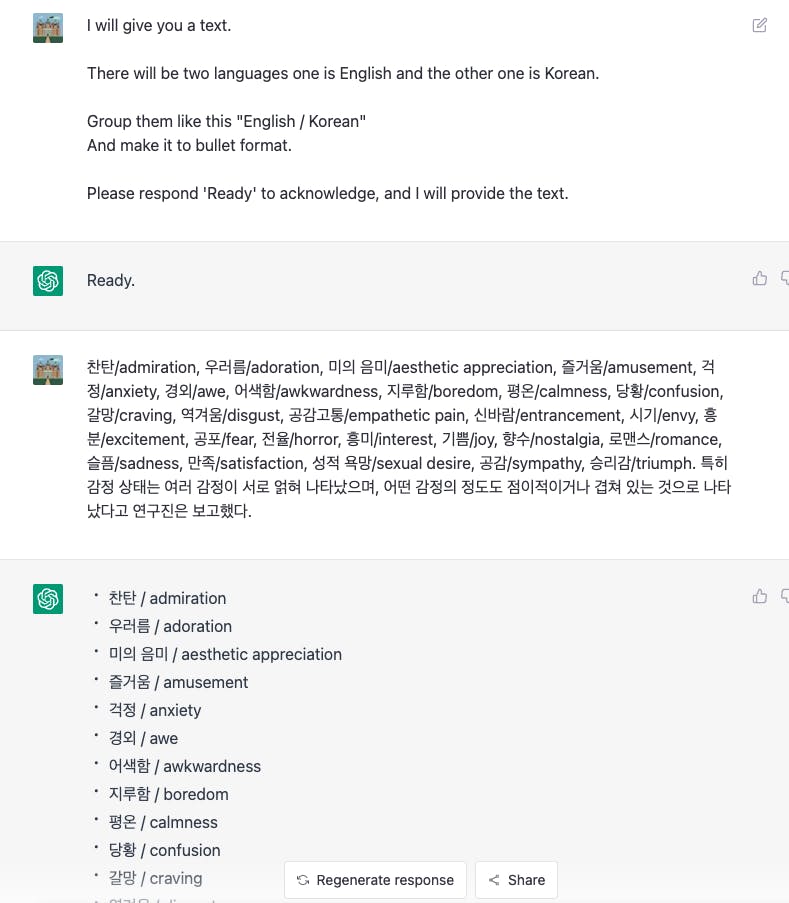Click the 'Ready.' reply text

click(x=111, y=280)
